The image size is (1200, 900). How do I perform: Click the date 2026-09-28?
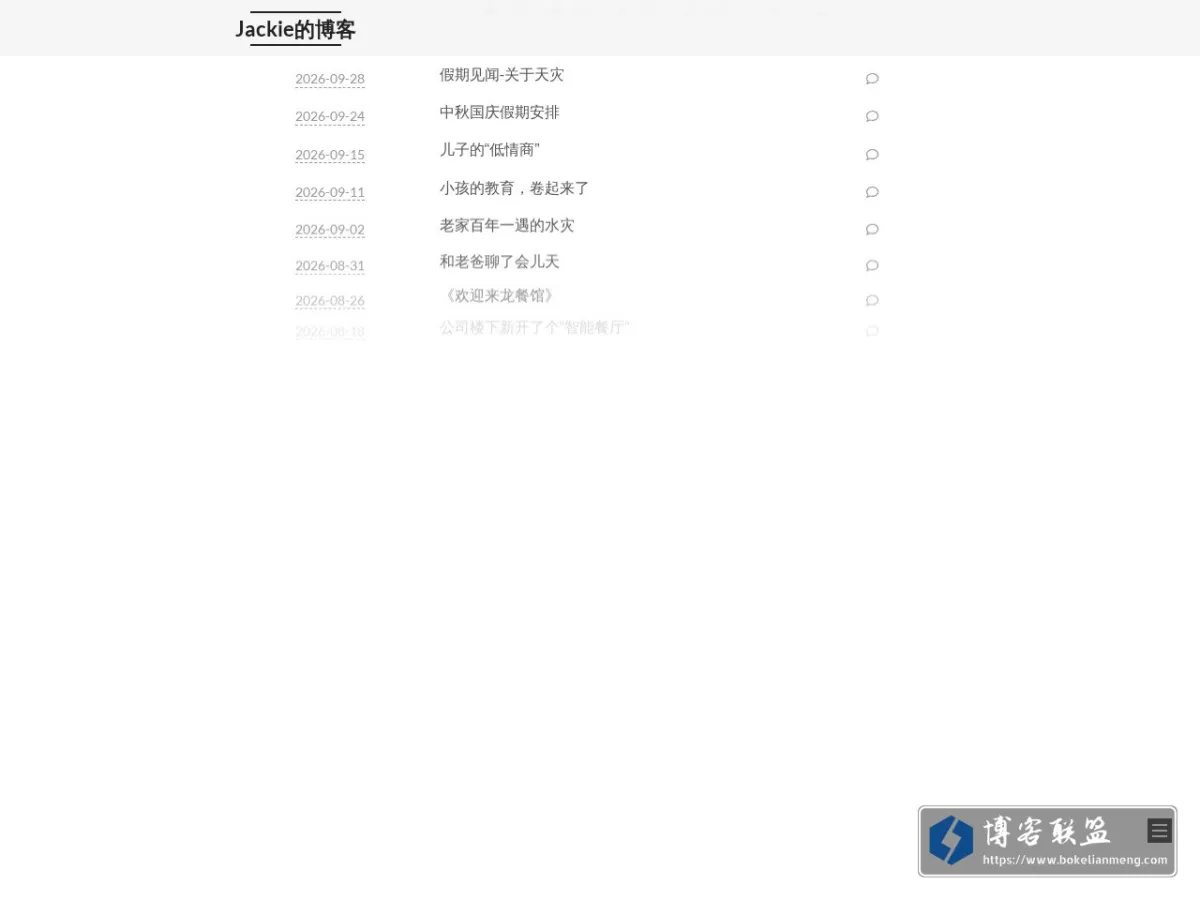[330, 79]
